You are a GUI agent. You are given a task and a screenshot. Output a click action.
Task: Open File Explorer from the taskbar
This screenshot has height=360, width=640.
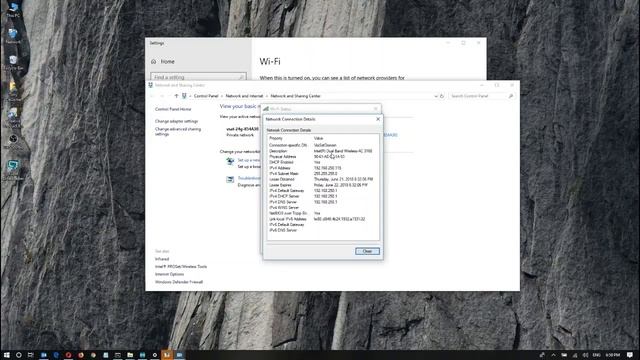click(x=130, y=355)
